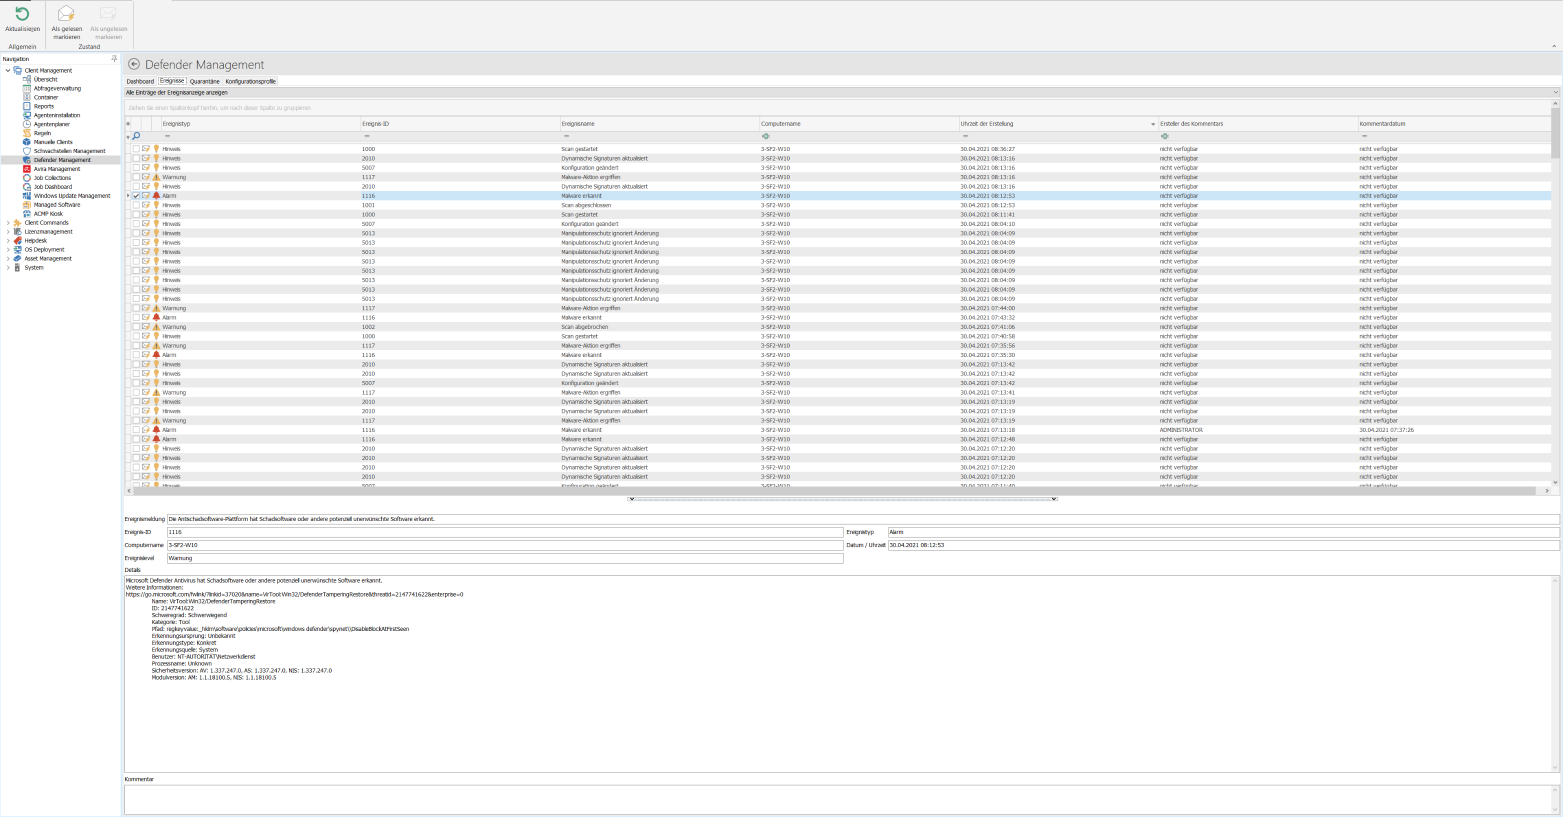The image size is (1563, 817).
Task: Tick the checkbox of the 08:36:27 Scan gestartet row
Action: tap(137, 149)
